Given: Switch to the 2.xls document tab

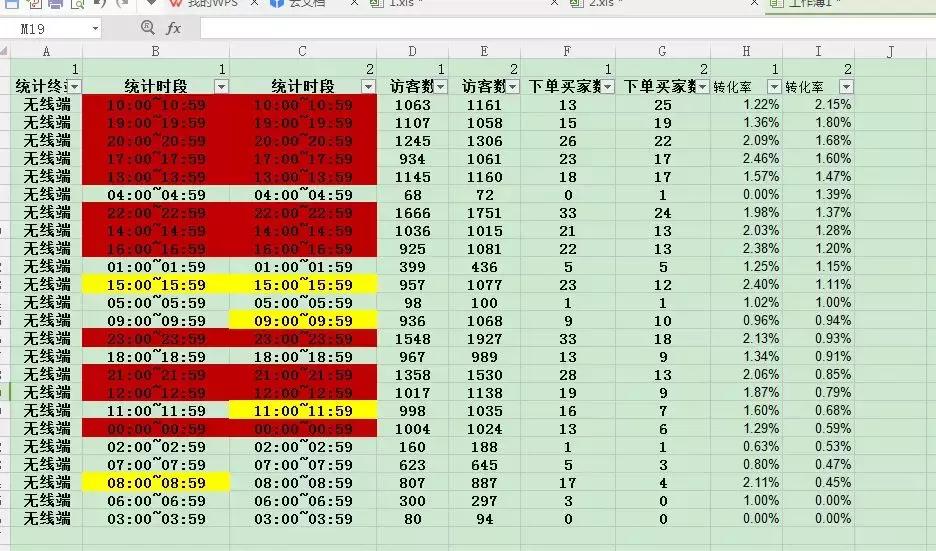Looking at the screenshot, I should click(603, 4).
